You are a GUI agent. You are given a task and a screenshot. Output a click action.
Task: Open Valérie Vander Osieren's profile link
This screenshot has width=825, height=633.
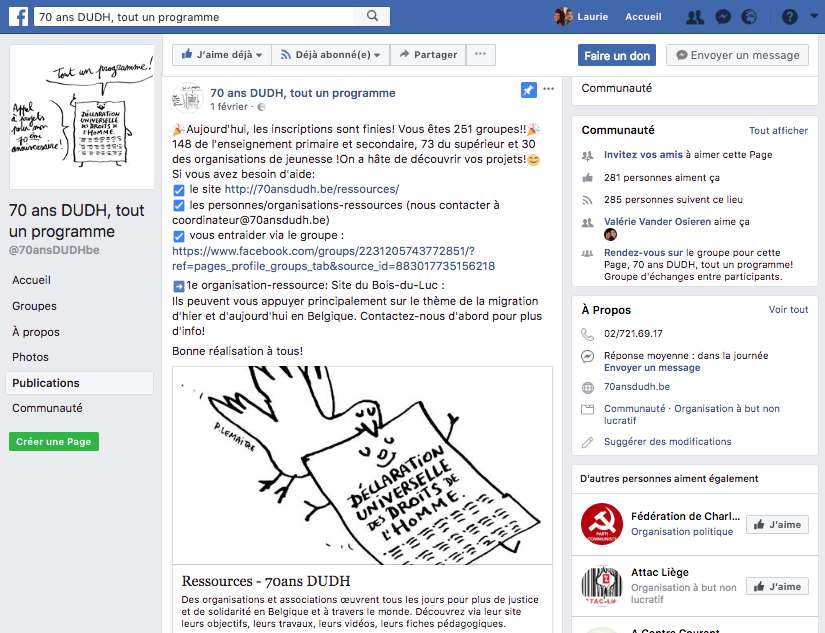tap(657, 222)
